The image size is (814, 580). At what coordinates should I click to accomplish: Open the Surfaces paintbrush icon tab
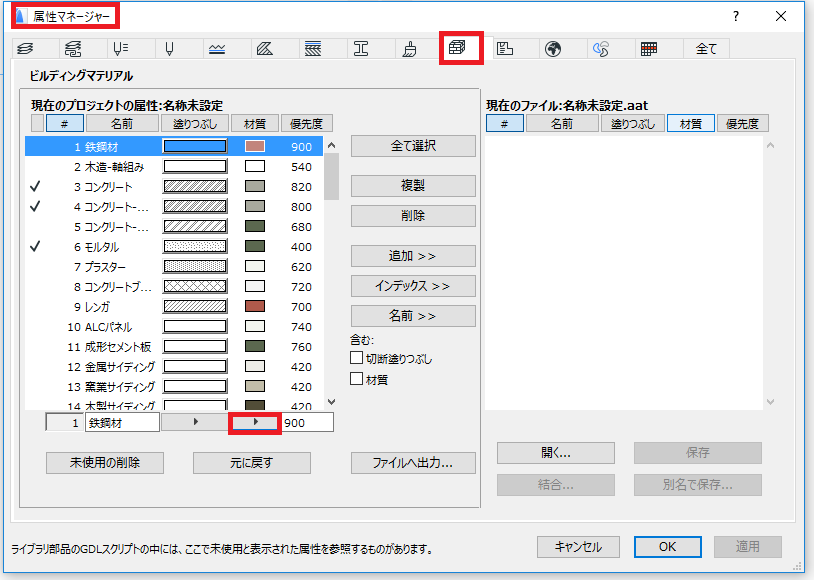409,49
